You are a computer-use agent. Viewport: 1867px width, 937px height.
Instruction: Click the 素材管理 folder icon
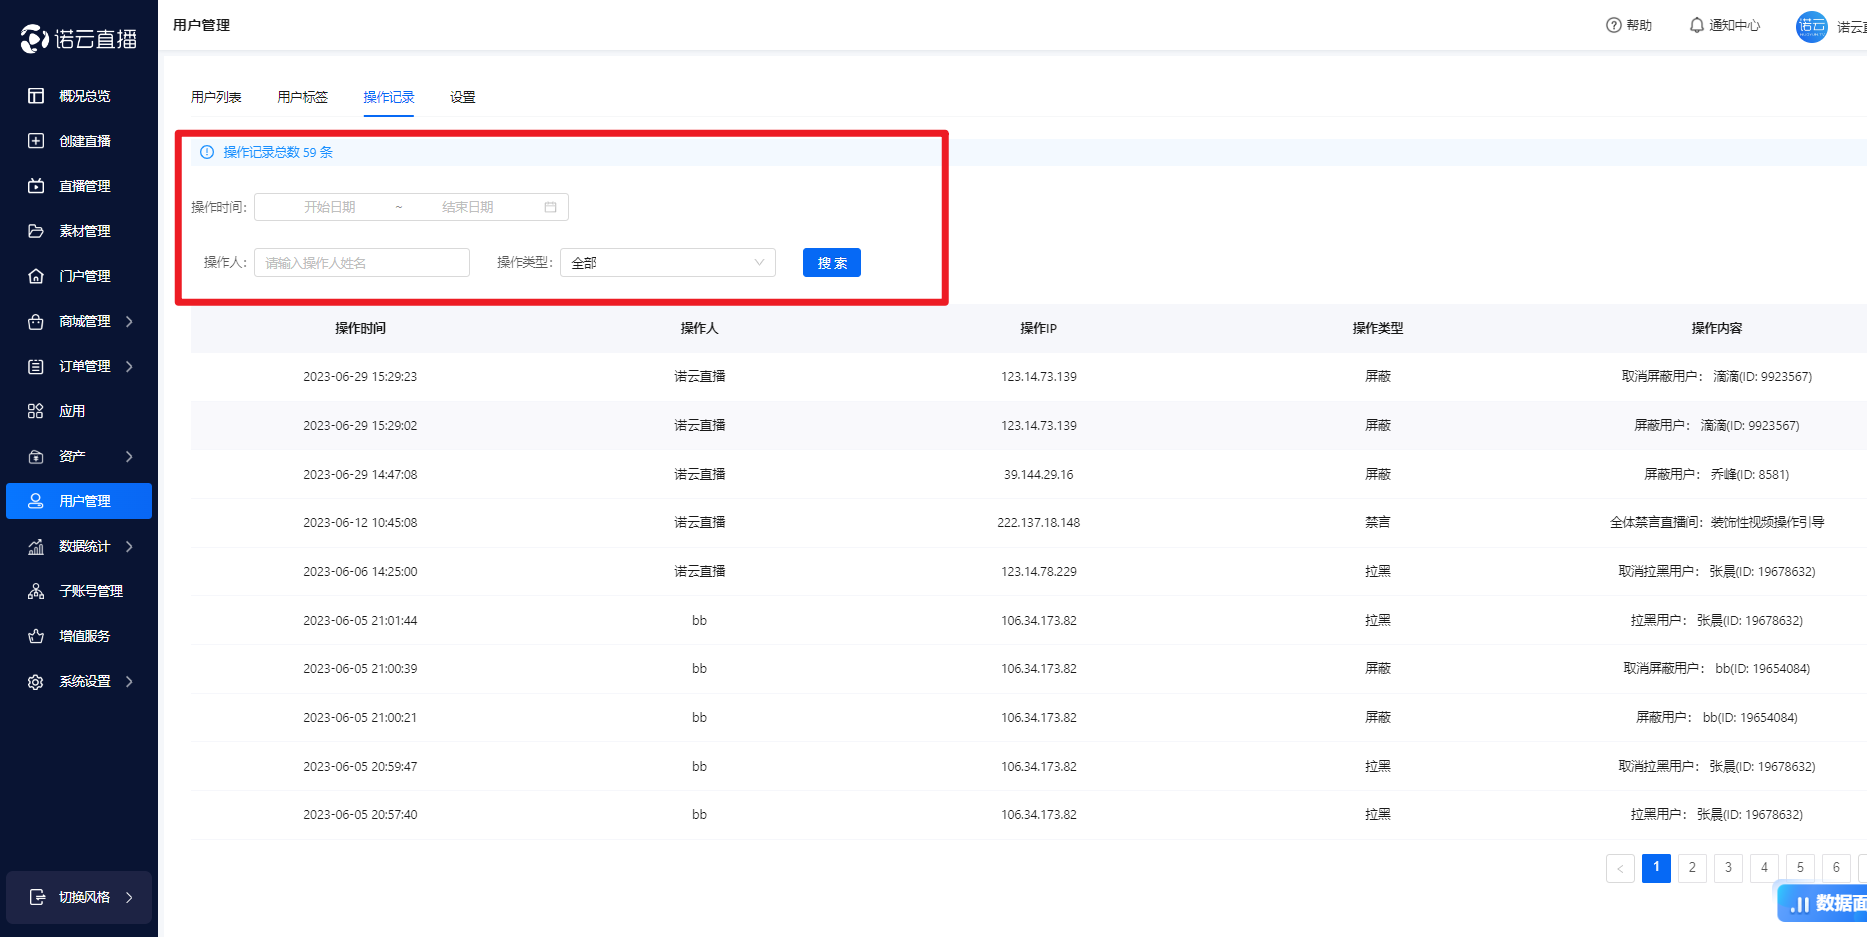point(36,231)
